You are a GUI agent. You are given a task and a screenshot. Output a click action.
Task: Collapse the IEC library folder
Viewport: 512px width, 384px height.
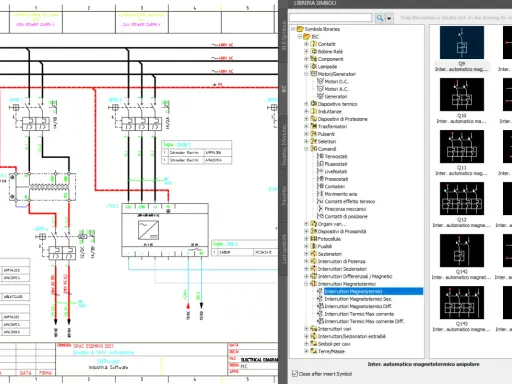(x=299, y=36)
